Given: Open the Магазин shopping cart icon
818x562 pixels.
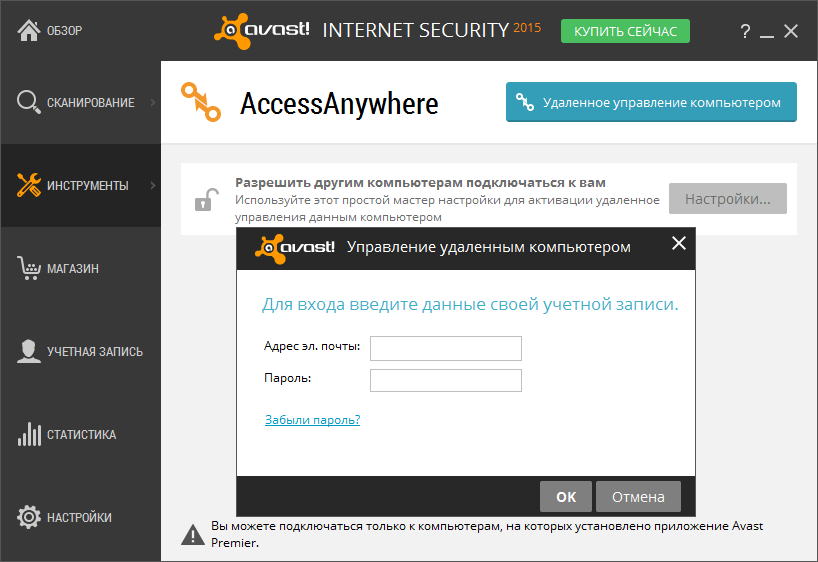Looking at the screenshot, I should pyautogui.click(x=28, y=268).
